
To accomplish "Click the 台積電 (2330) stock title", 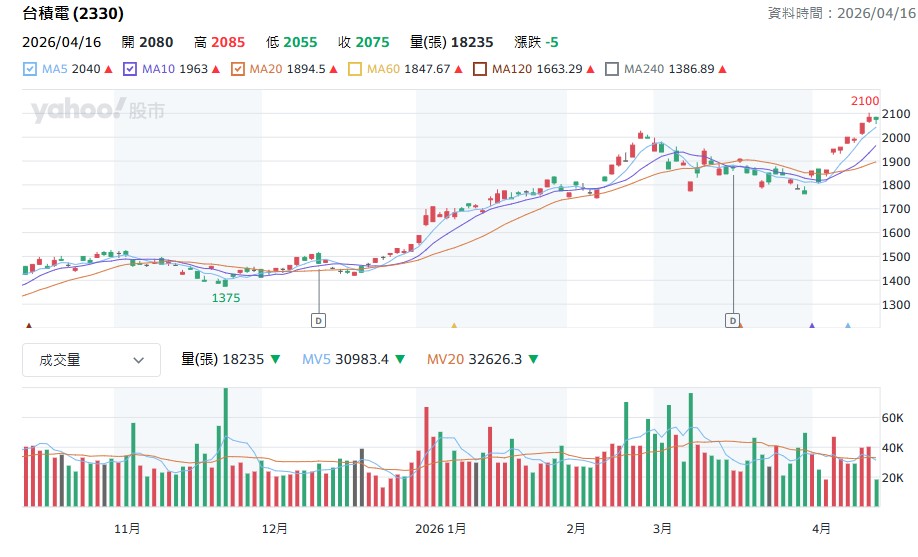I will point(74,14).
